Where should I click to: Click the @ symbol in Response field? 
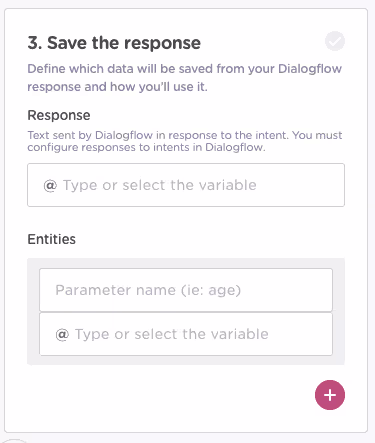(x=50, y=185)
